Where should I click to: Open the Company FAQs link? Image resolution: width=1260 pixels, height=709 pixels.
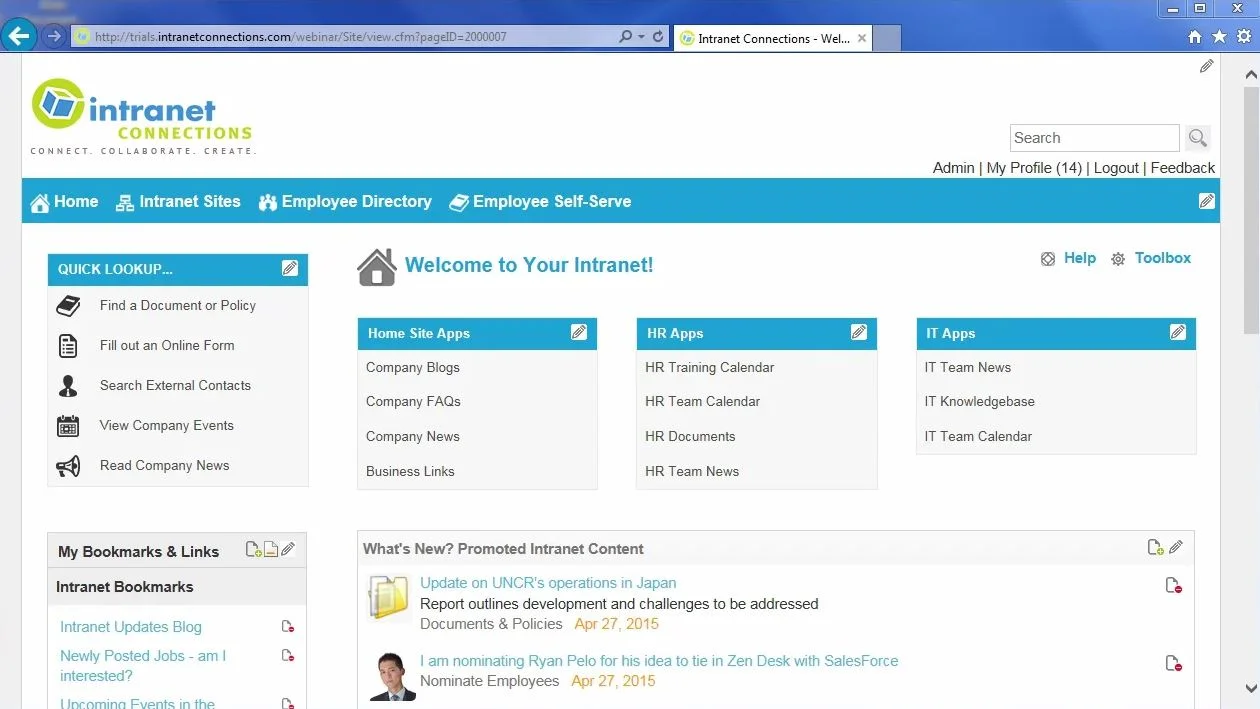(x=413, y=401)
